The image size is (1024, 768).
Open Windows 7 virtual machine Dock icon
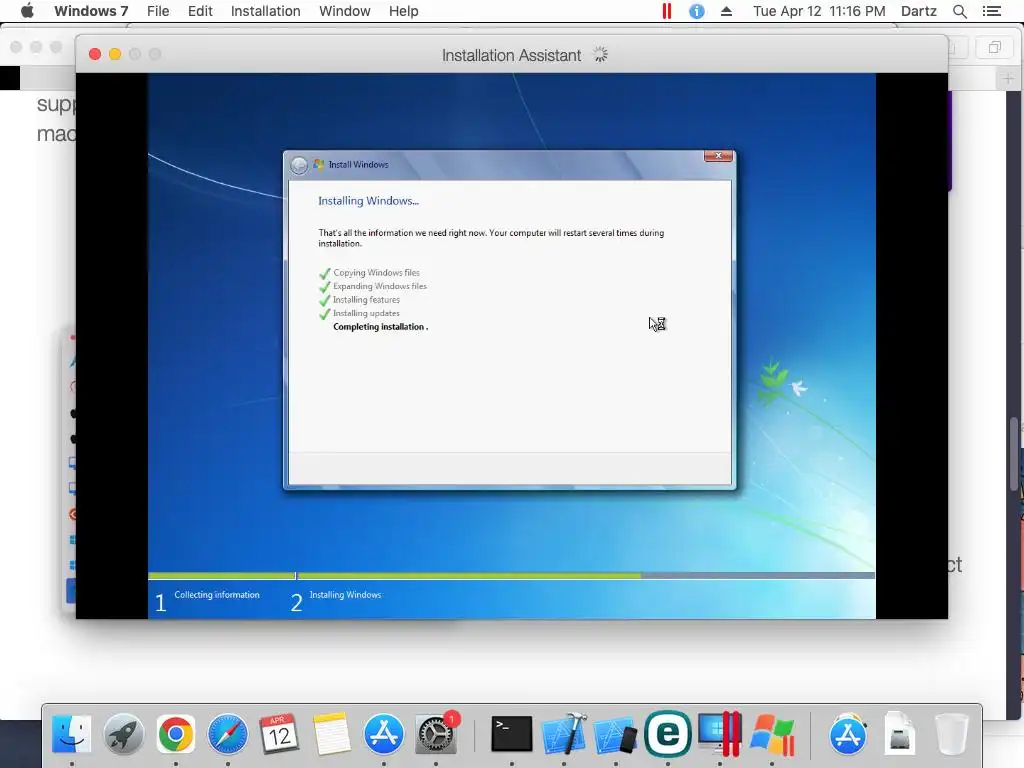click(x=772, y=734)
